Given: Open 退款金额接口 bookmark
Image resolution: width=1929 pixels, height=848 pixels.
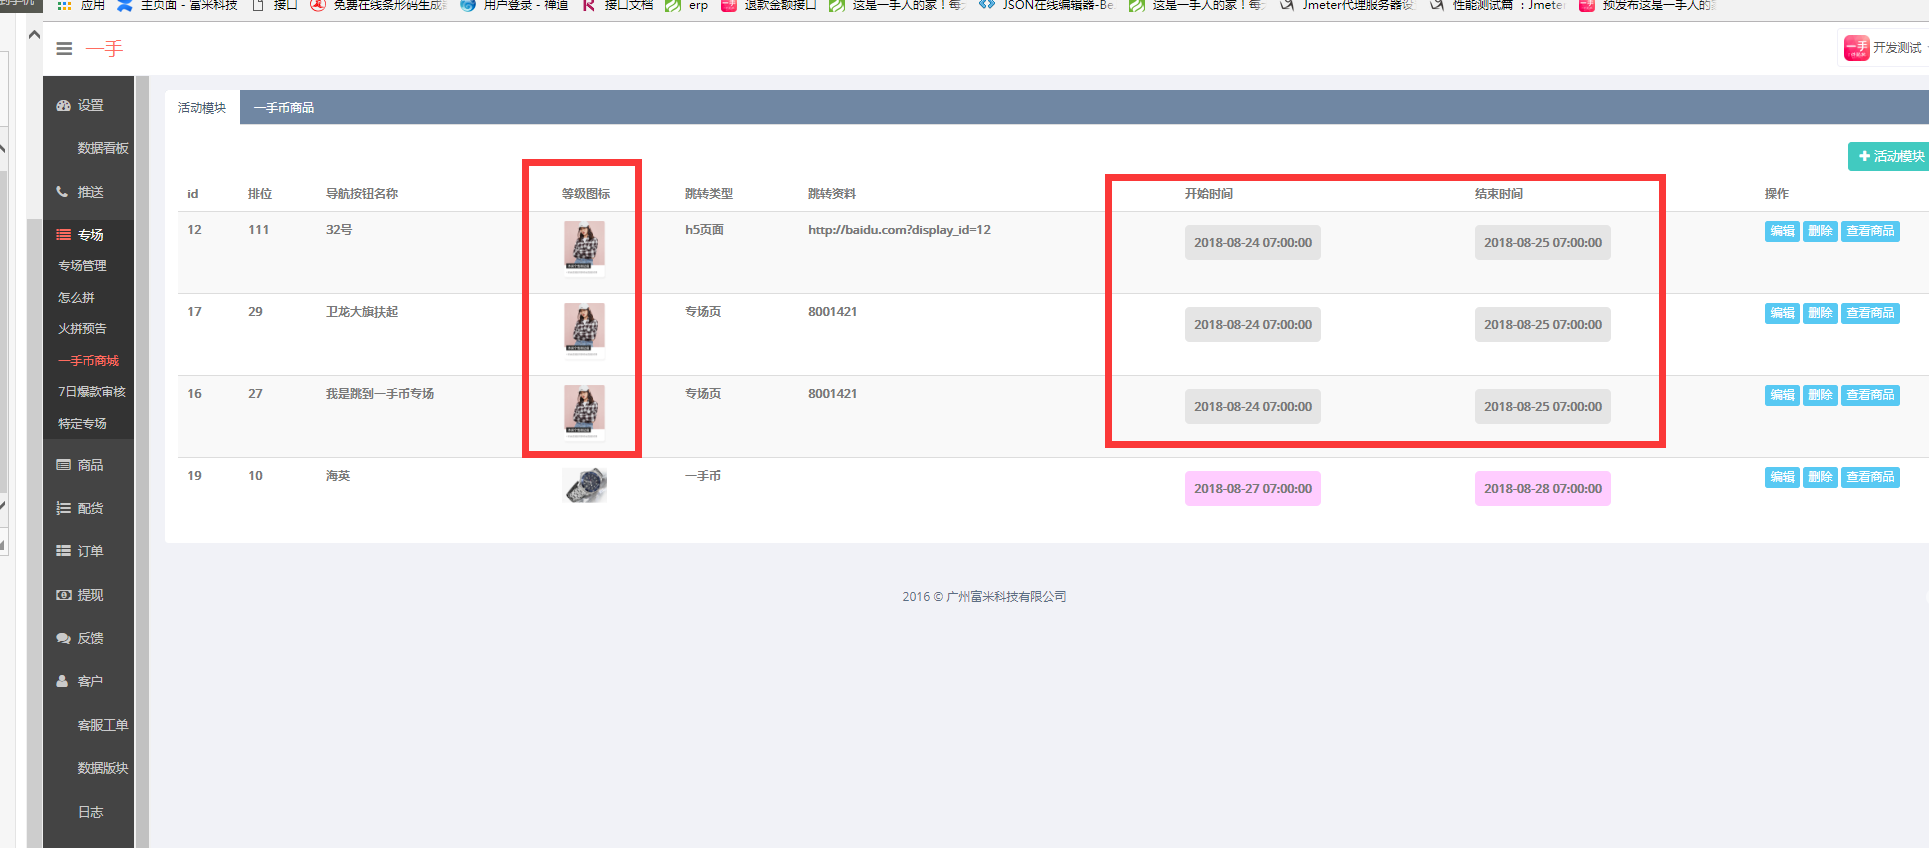Looking at the screenshot, I should click(x=769, y=6).
